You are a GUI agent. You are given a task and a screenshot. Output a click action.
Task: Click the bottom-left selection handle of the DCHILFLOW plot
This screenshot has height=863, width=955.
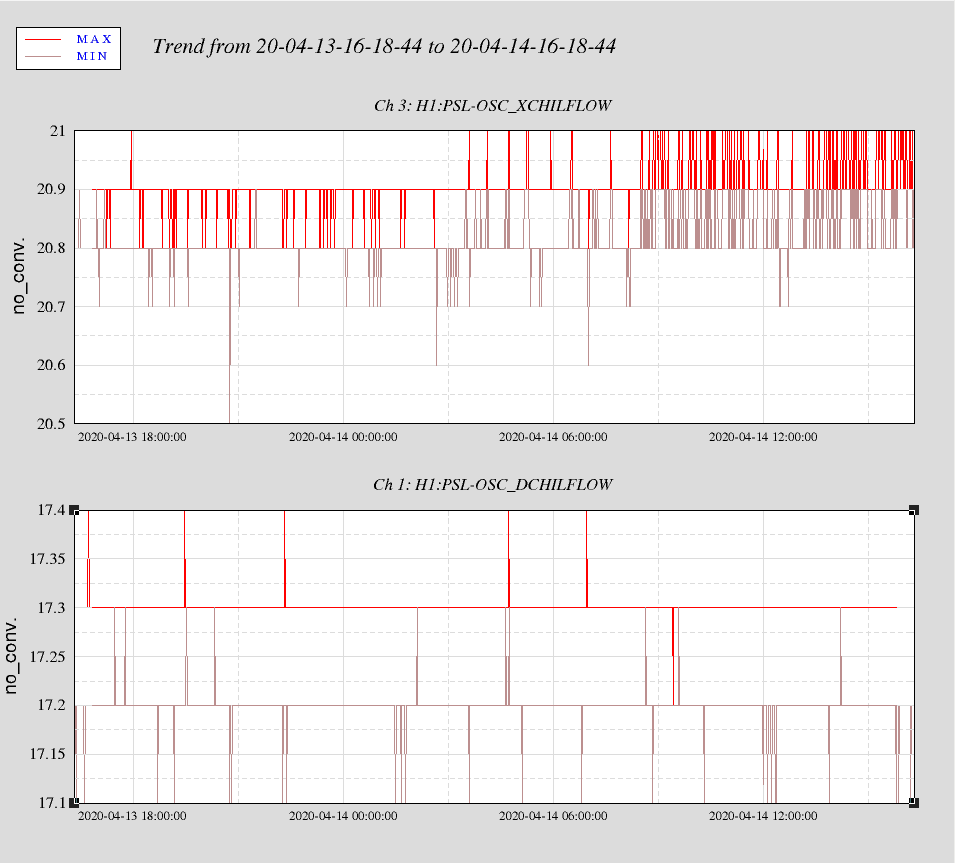pos(74,803)
